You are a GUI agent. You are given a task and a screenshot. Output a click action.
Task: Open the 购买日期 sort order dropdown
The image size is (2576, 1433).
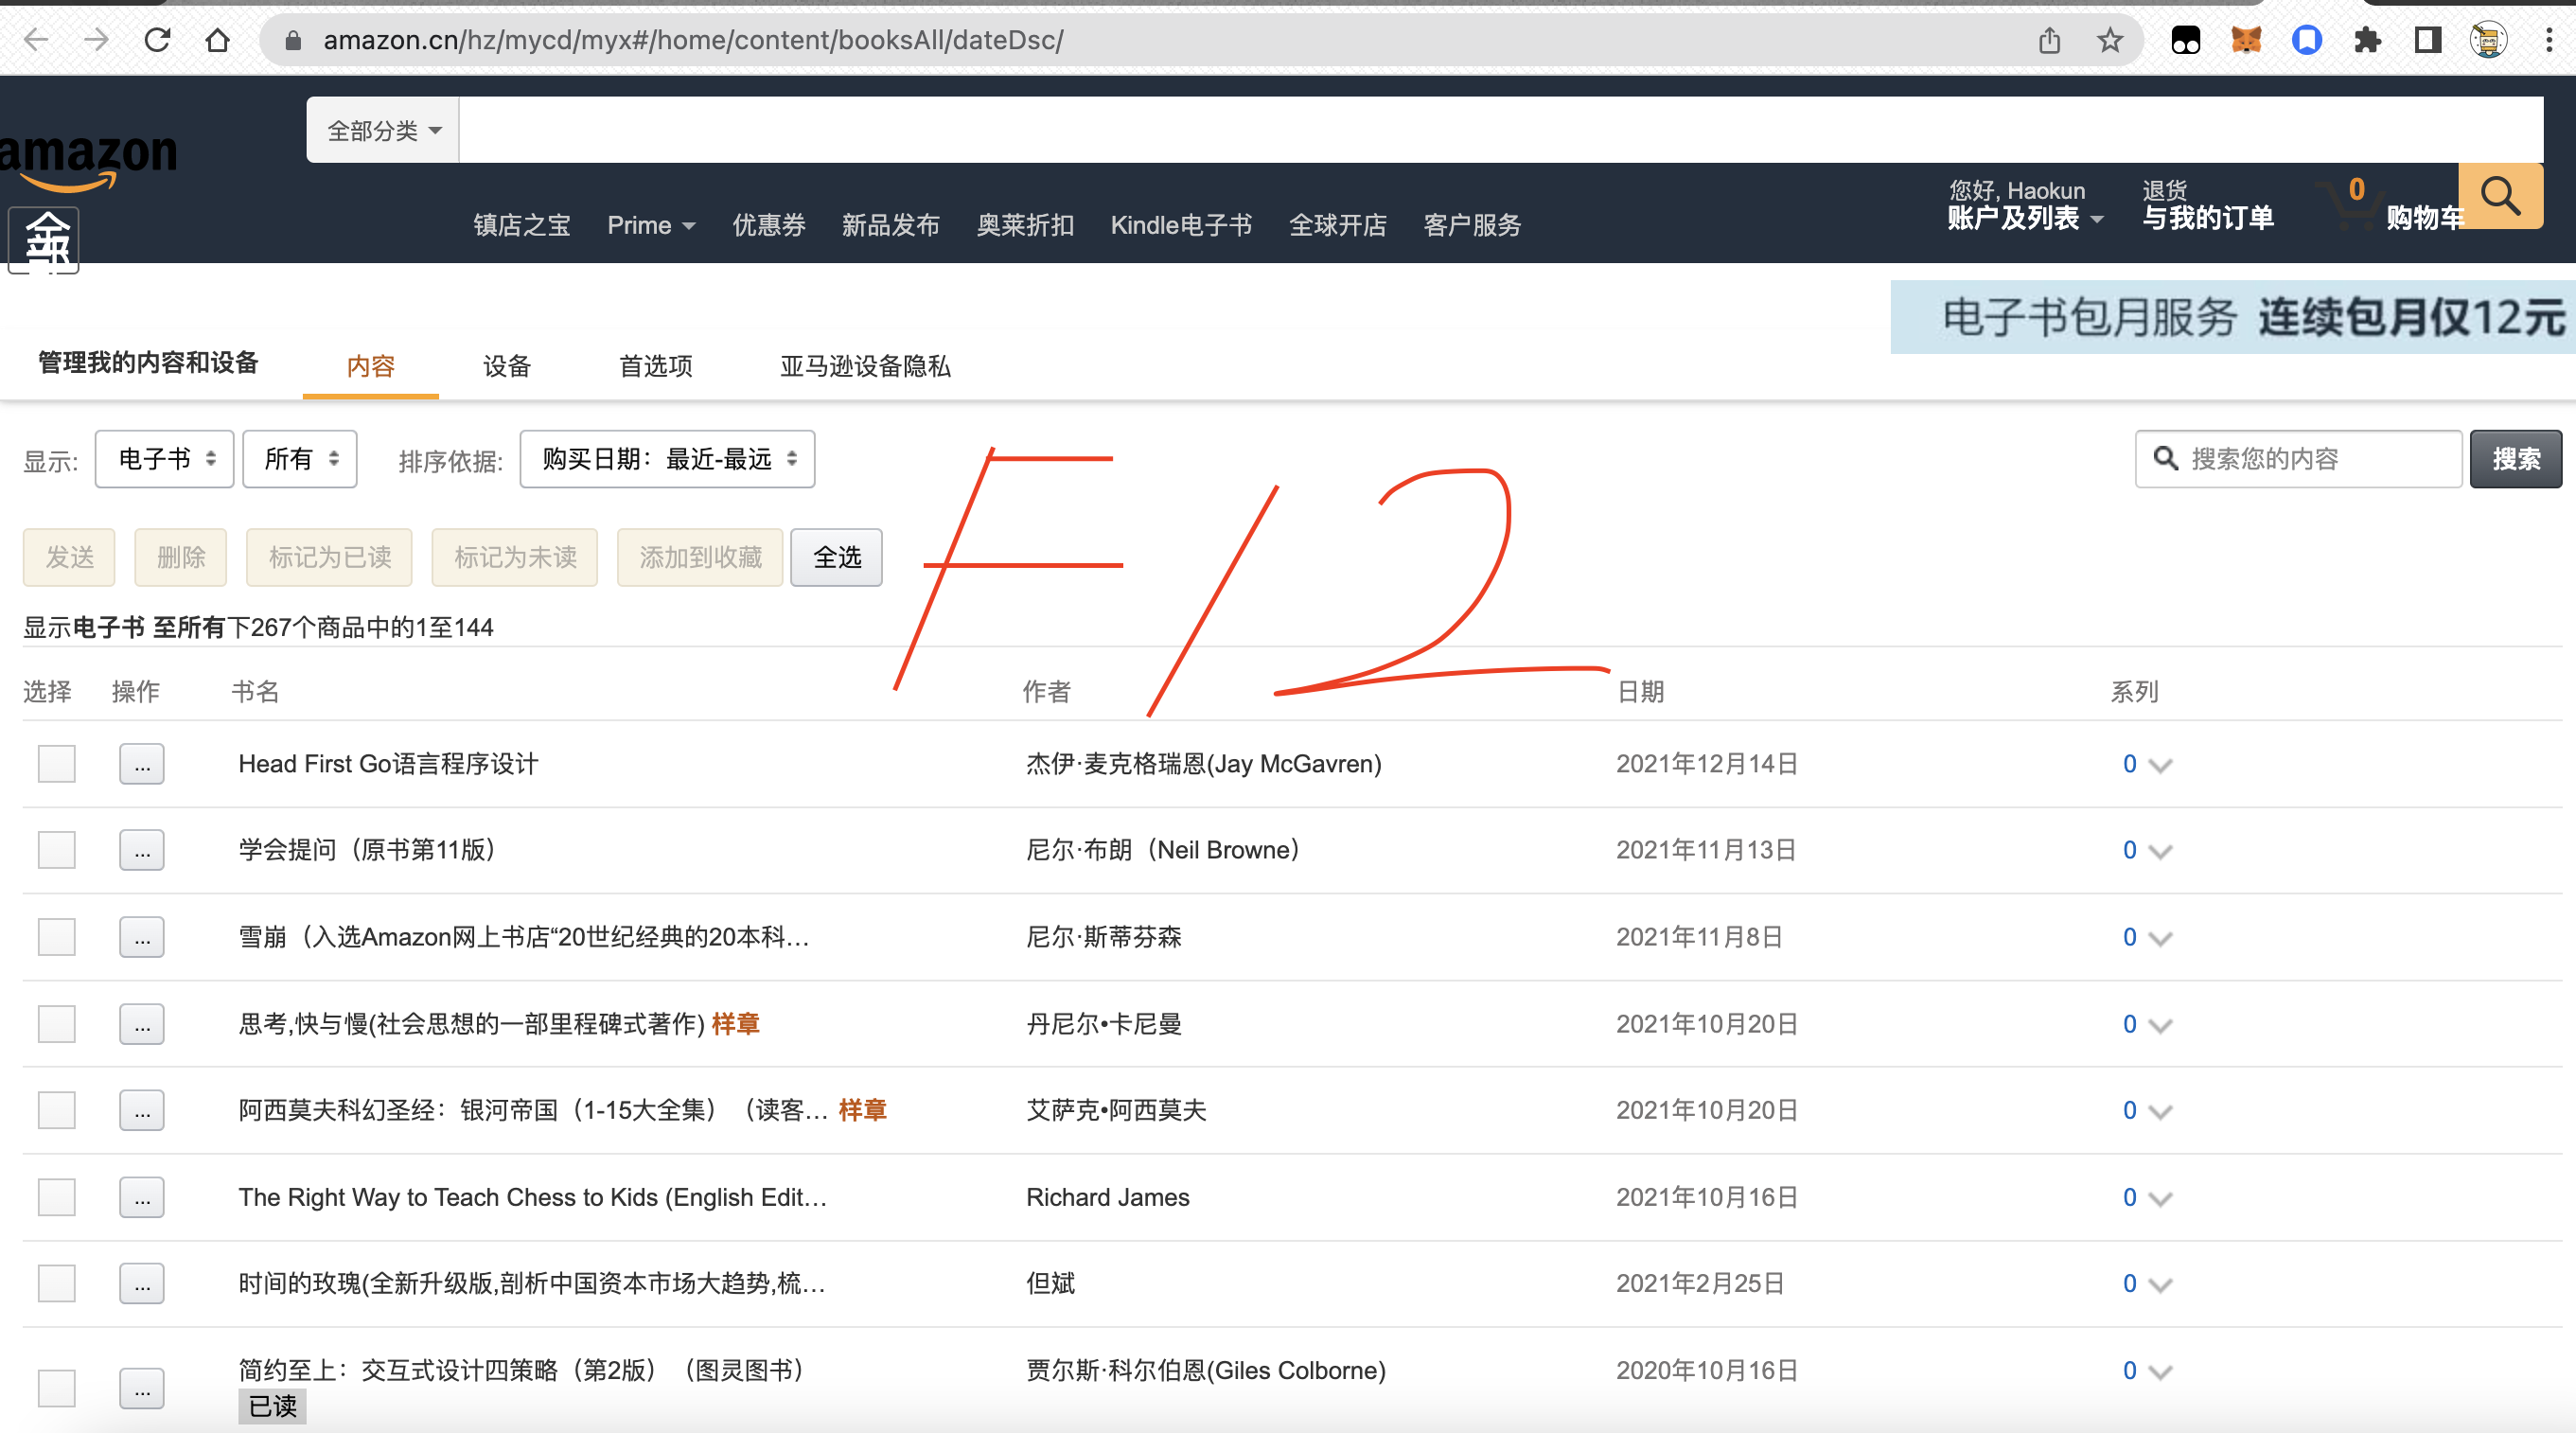point(667,459)
